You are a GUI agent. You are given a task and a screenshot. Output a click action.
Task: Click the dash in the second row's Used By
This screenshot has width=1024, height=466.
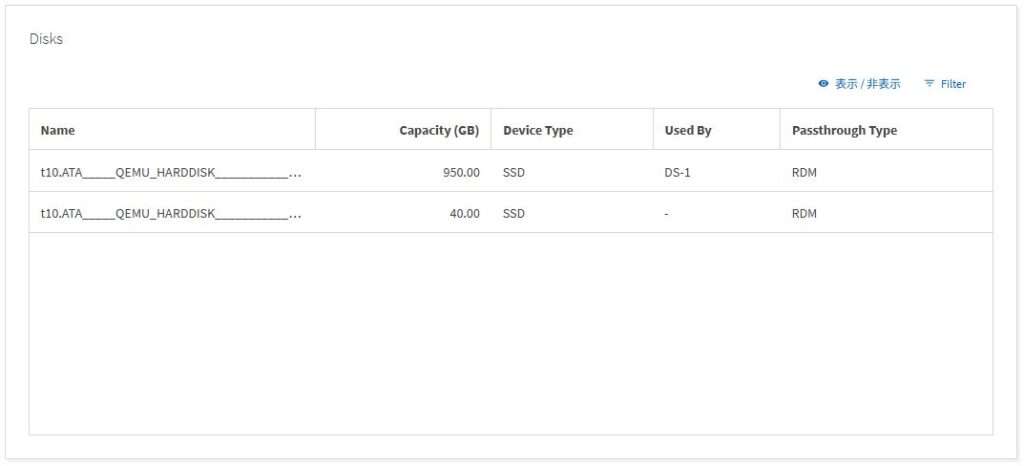coord(667,214)
